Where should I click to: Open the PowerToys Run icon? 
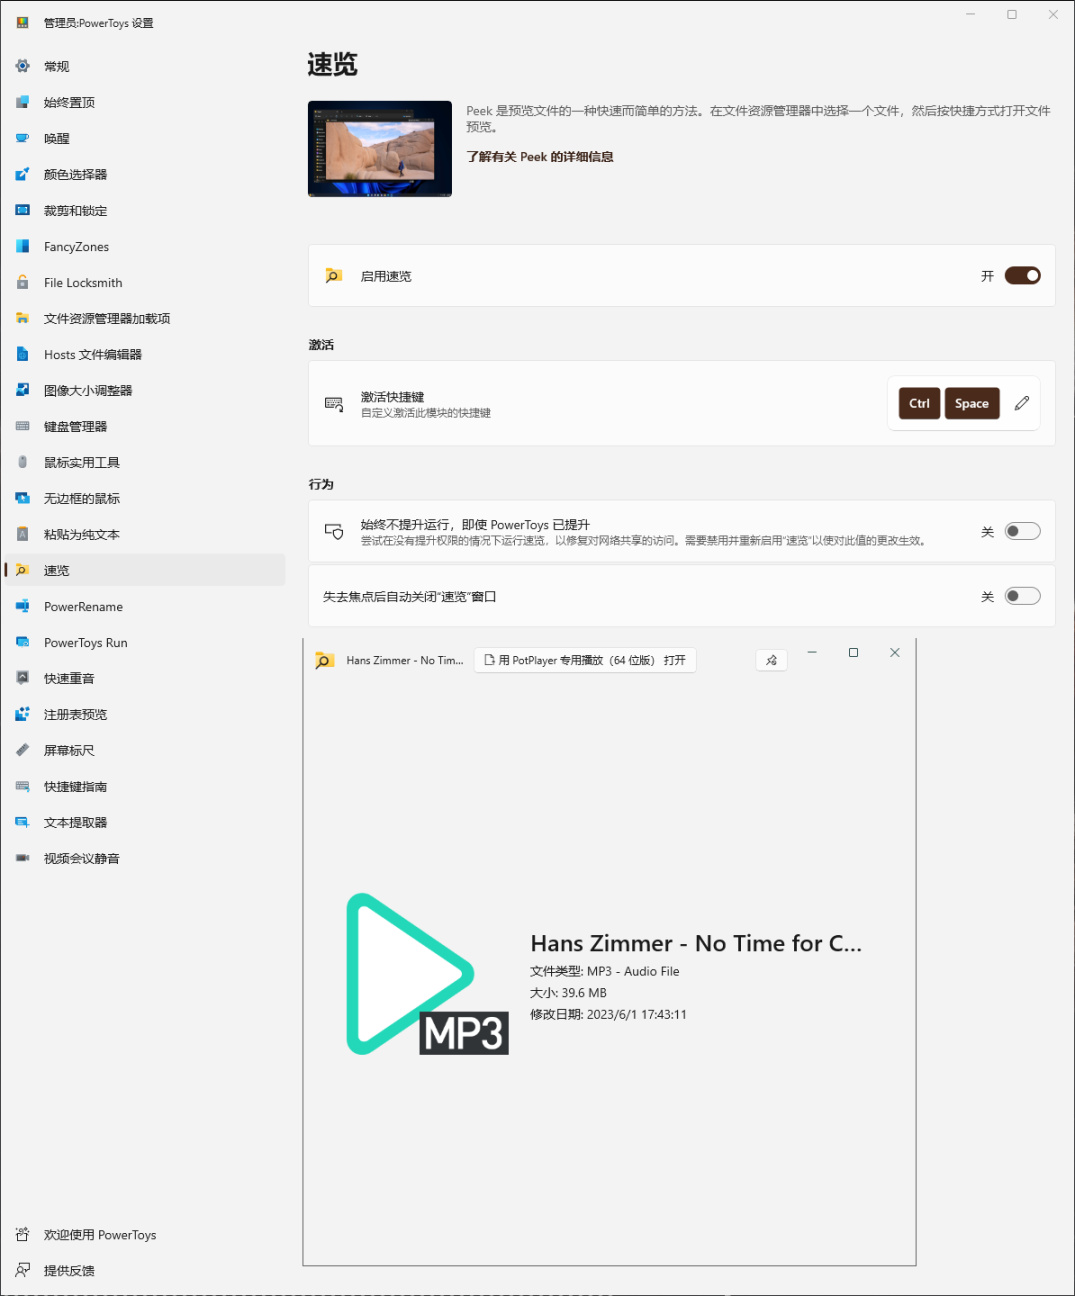[22, 642]
